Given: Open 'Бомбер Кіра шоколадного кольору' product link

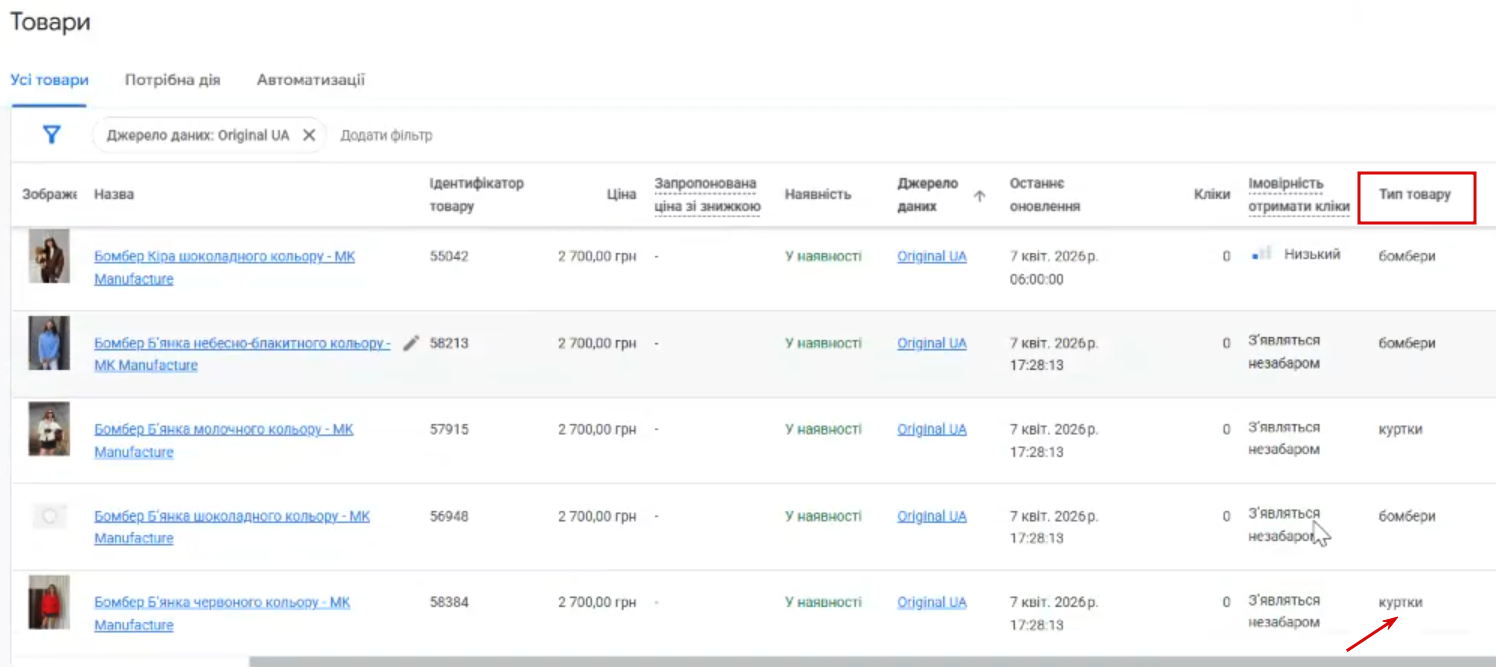Looking at the screenshot, I should click(224, 257).
